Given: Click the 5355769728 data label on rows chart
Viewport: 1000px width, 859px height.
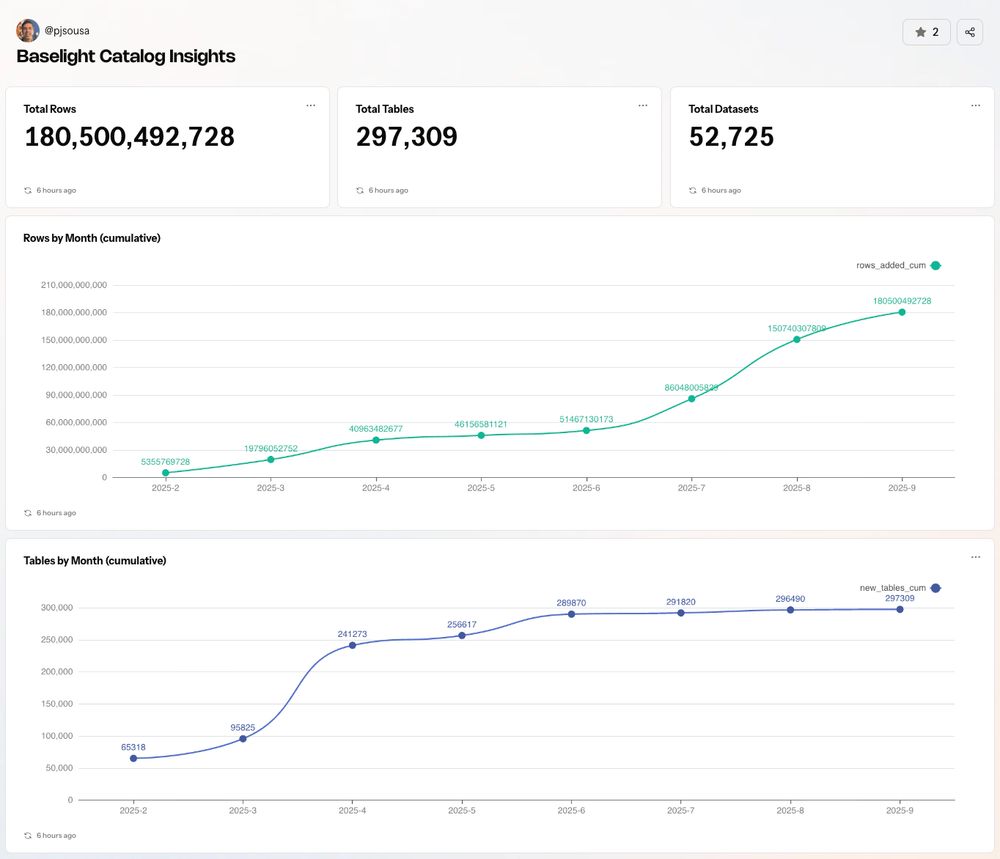Looking at the screenshot, I should click(x=165, y=462).
